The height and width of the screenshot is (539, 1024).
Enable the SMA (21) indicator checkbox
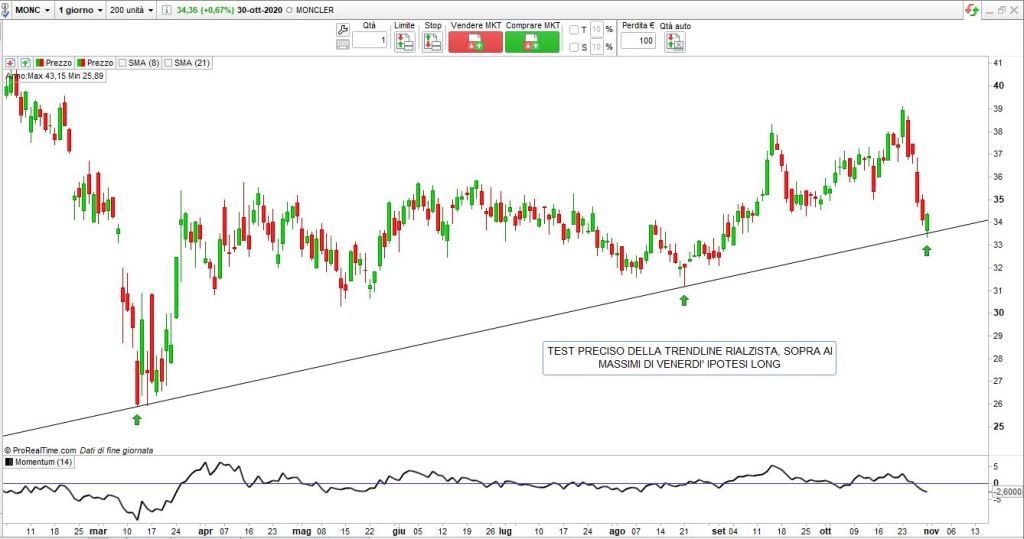(x=169, y=62)
